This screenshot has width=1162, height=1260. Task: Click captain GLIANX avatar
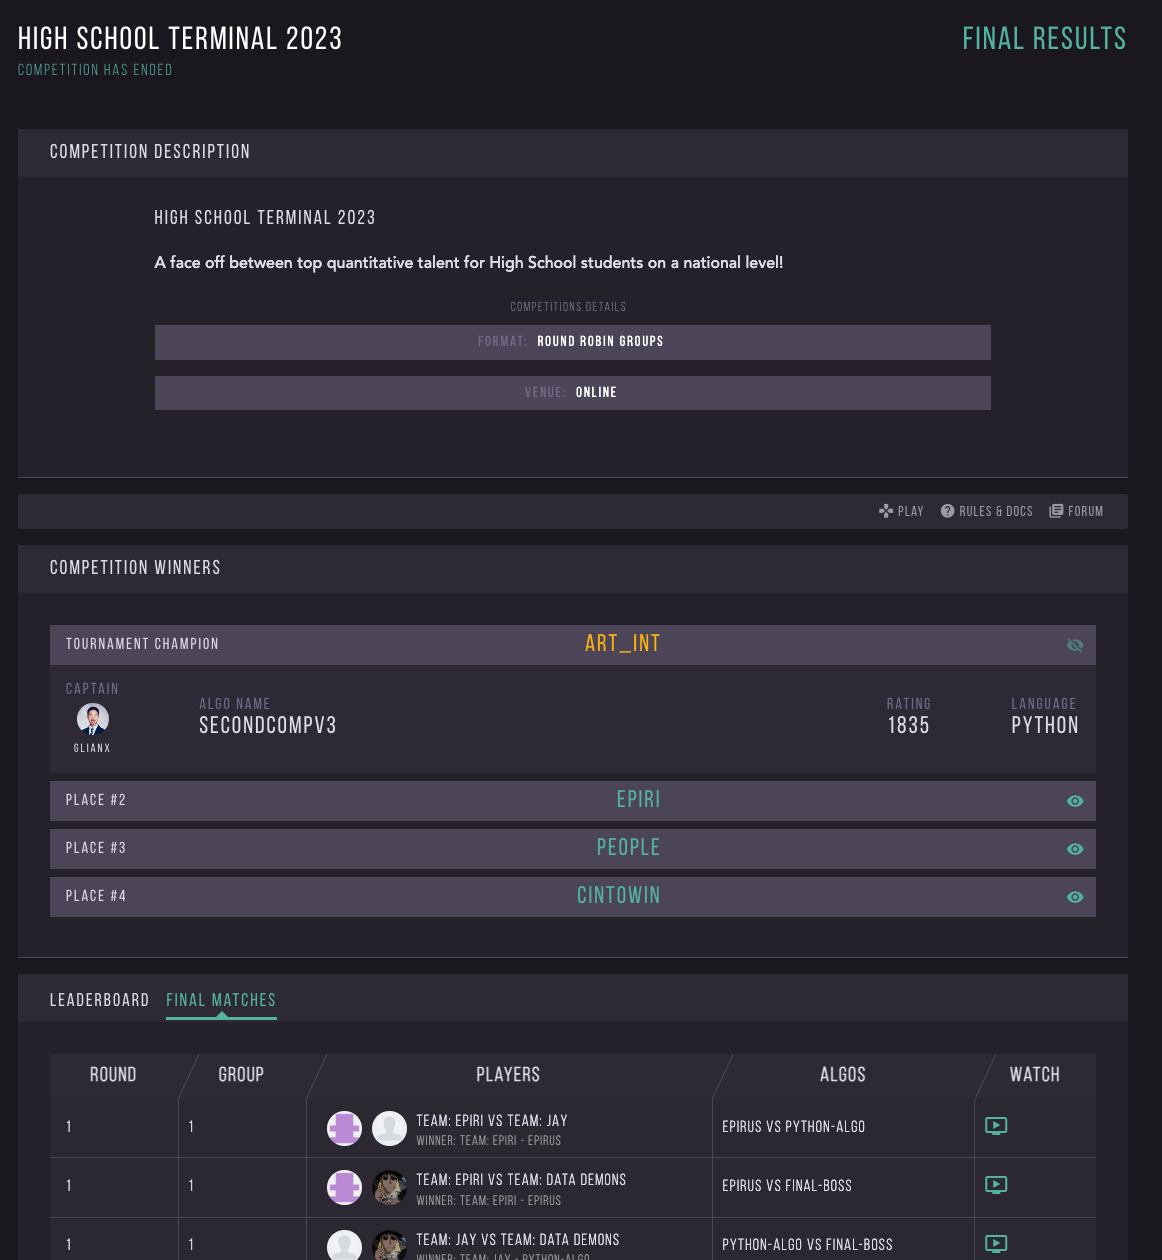point(93,719)
